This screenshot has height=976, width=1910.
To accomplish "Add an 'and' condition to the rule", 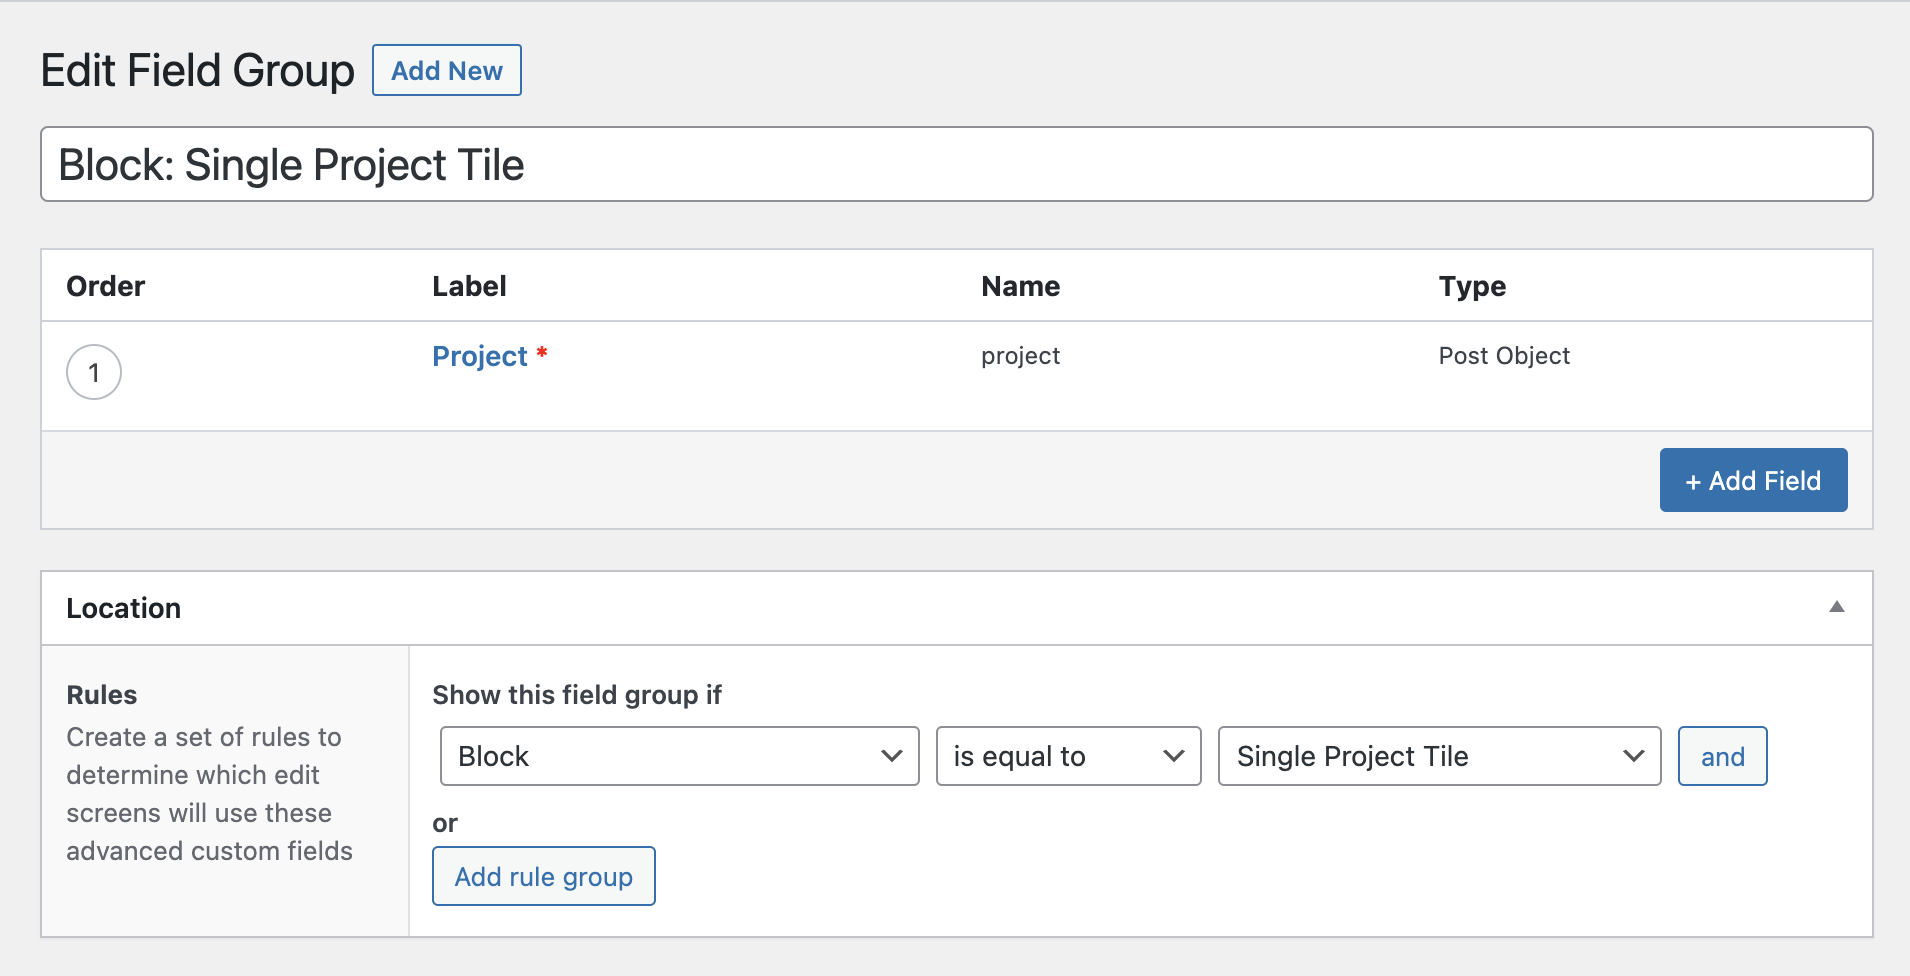I will coord(1721,756).
